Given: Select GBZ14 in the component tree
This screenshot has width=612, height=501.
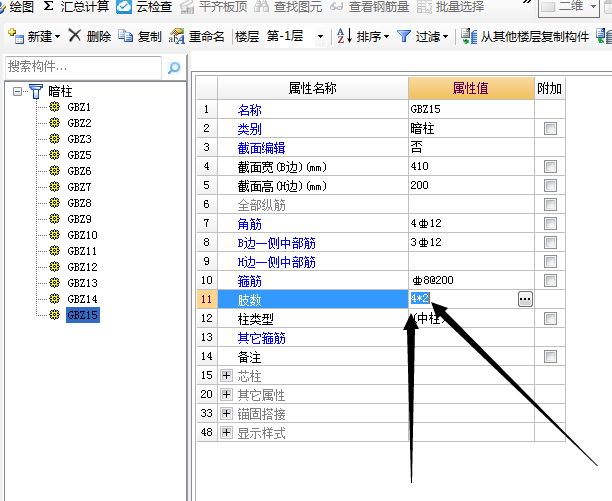Looking at the screenshot, I should (82, 299).
